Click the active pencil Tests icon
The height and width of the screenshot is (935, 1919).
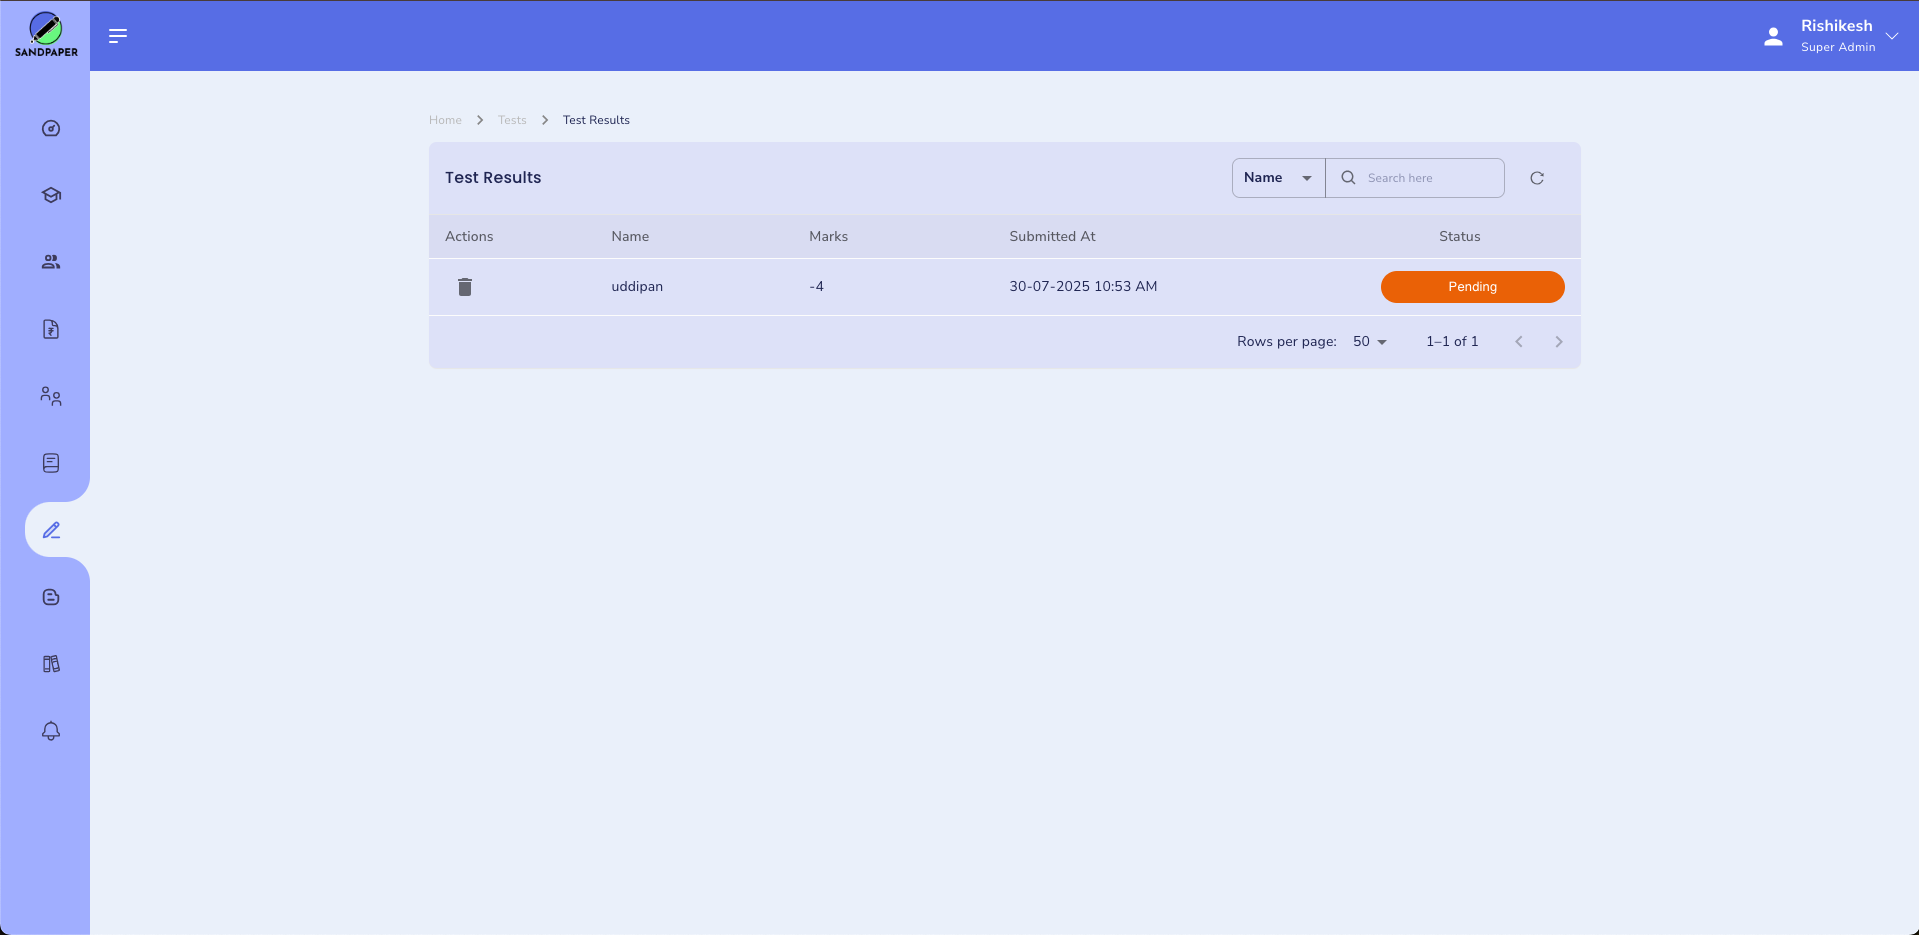[x=51, y=530]
